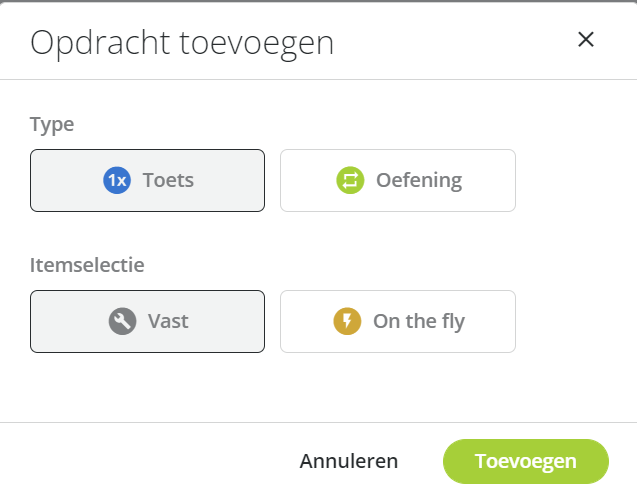This screenshot has height=495, width=637.
Task: Close the Opdracht toevoegen dialog
Action: tap(586, 39)
